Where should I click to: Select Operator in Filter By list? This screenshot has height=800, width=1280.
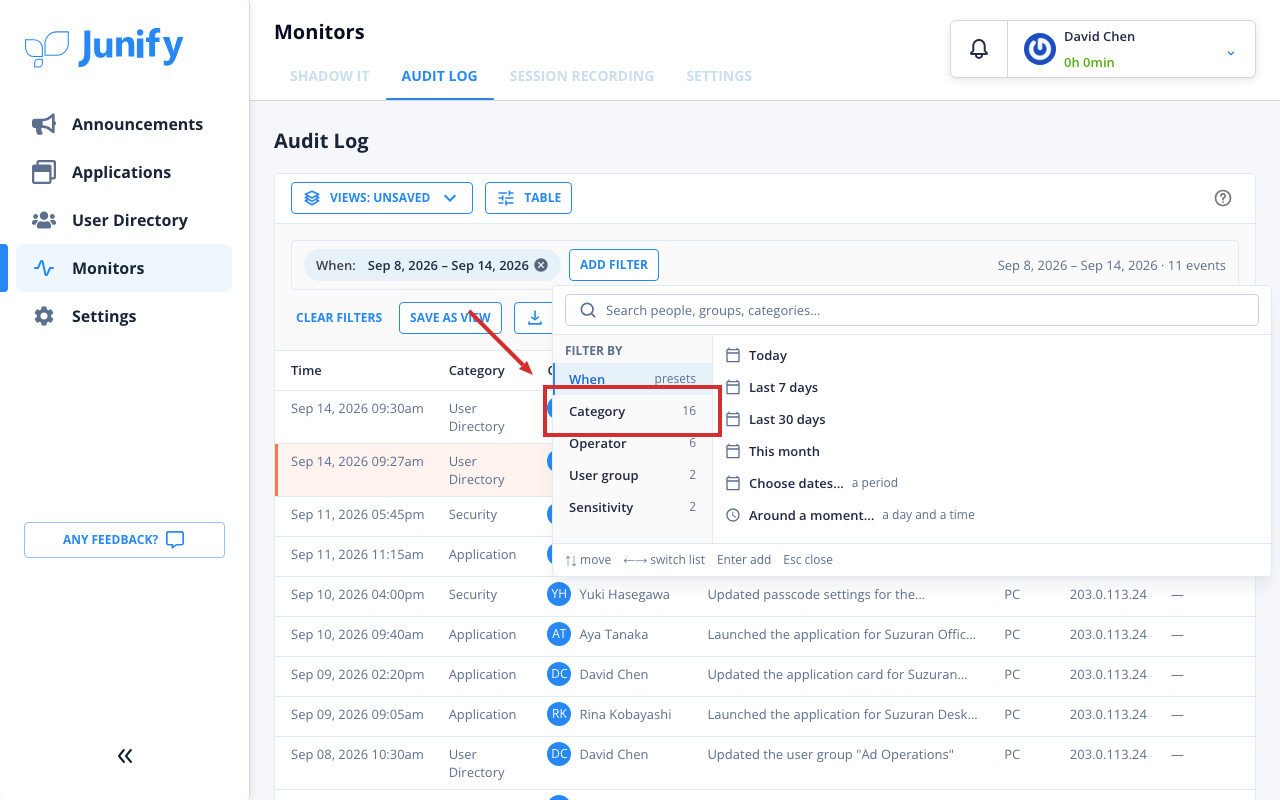[632, 443]
